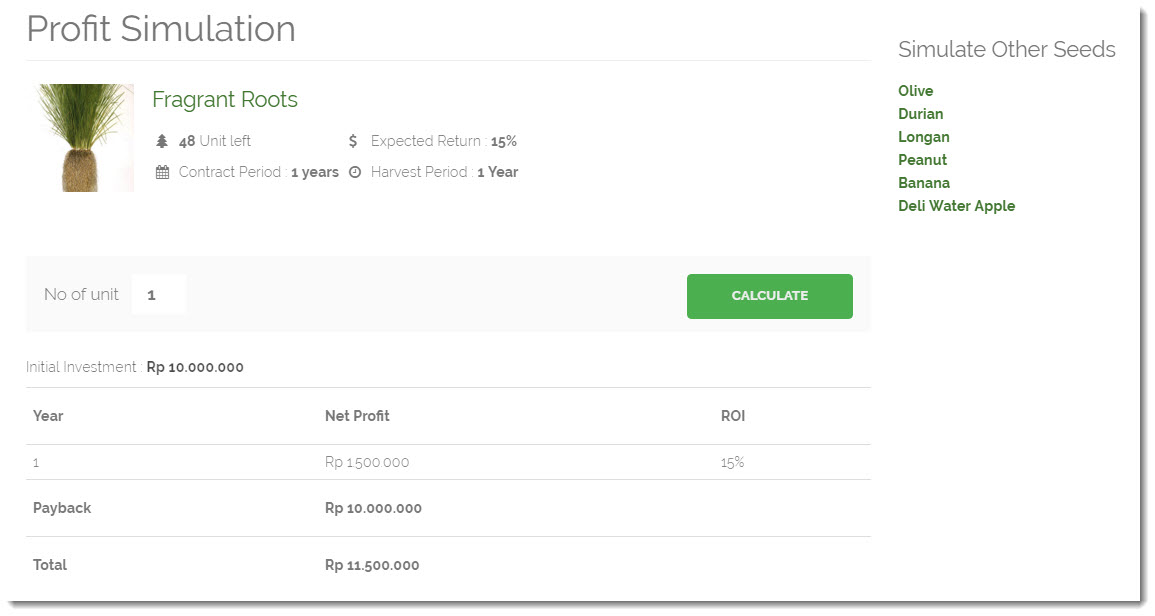
Task: Click the dollar icon beside Expected Return
Action: [x=353, y=141]
